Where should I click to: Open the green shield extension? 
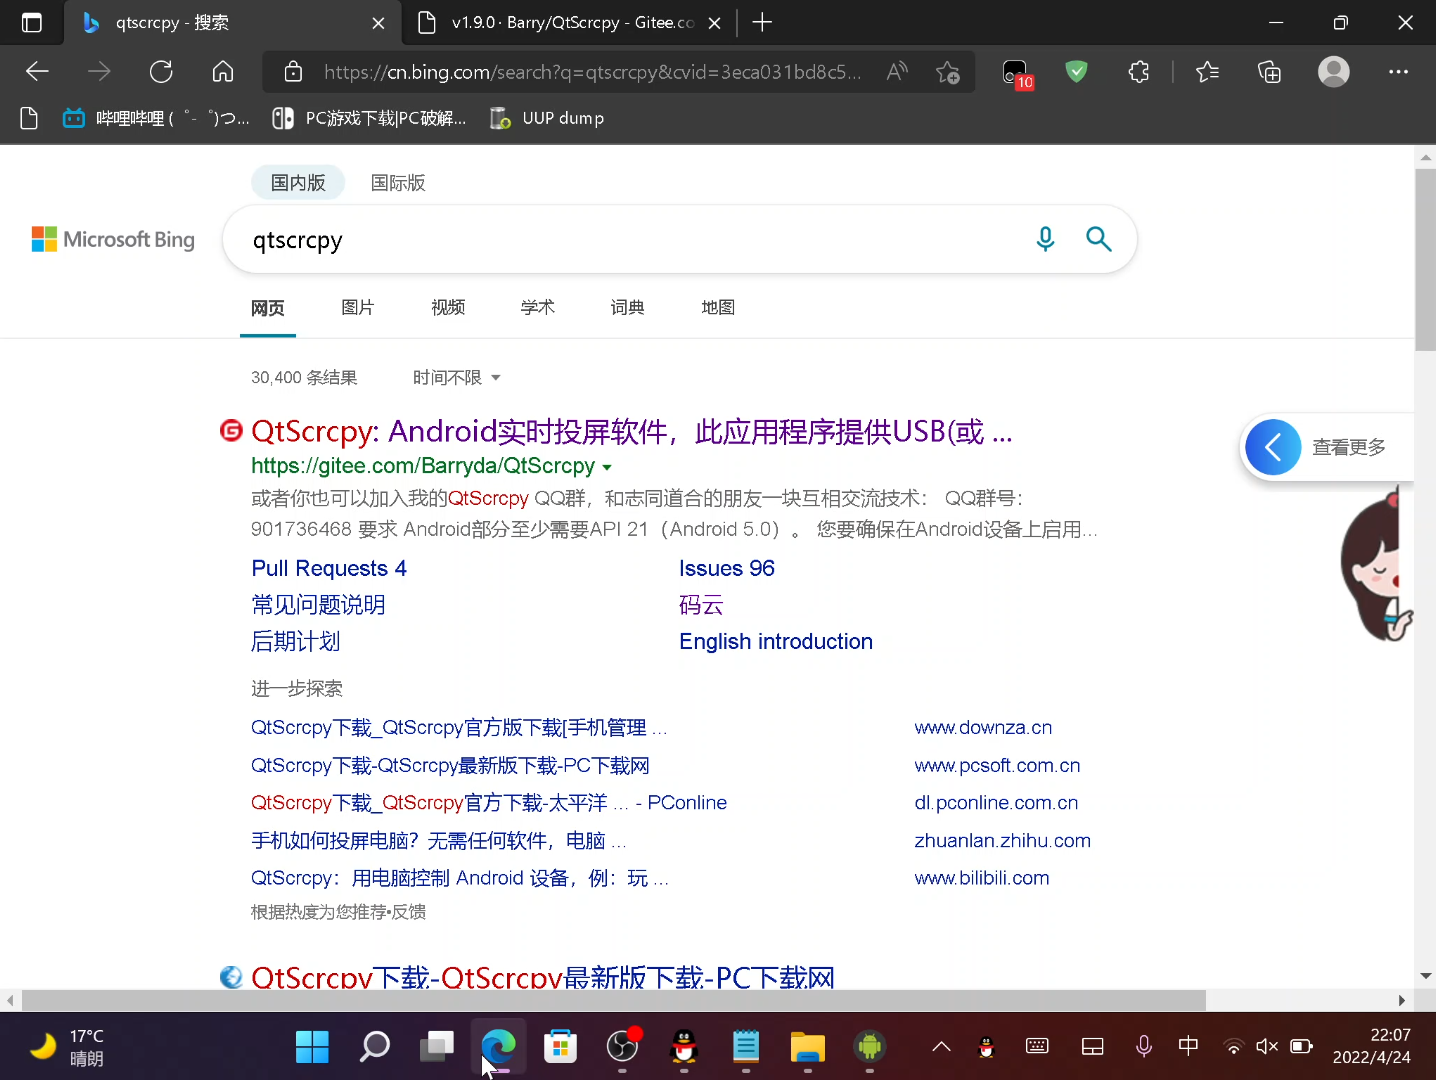point(1076,71)
